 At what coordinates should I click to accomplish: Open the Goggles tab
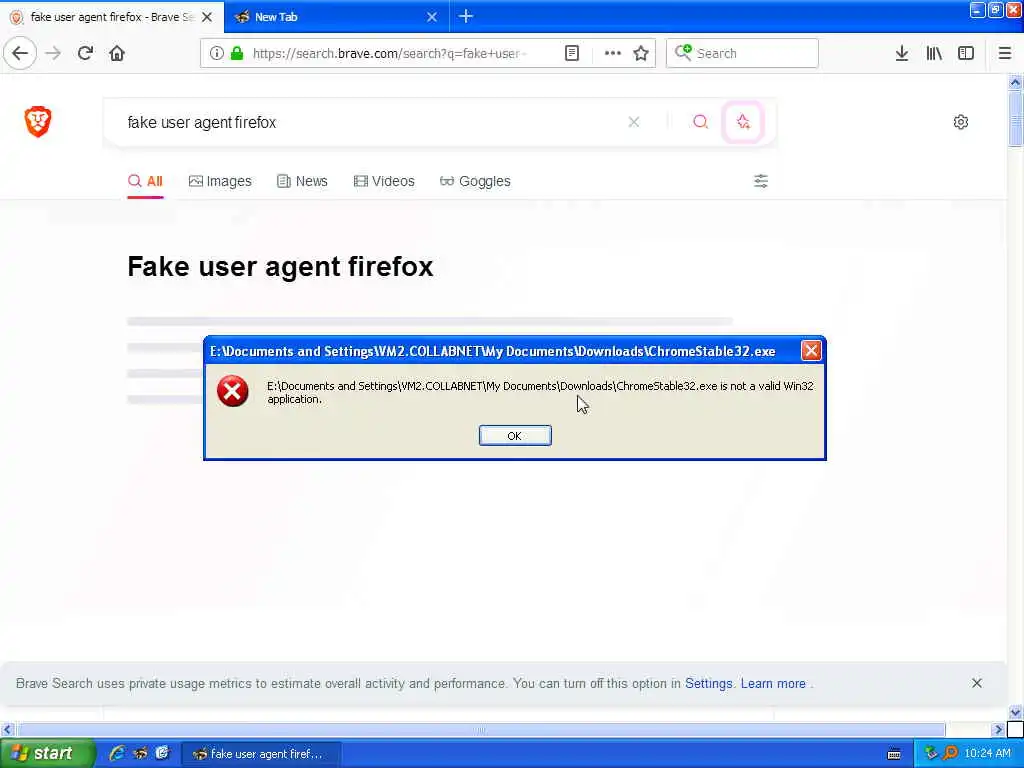click(x=475, y=182)
